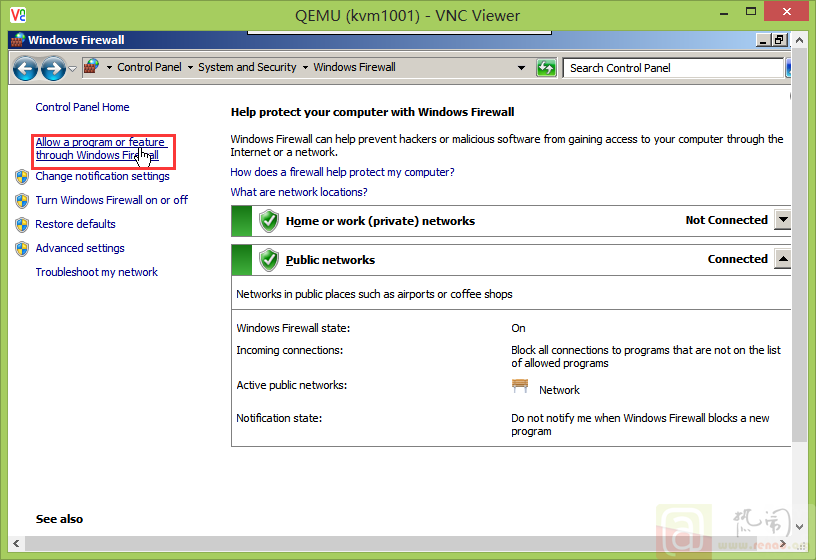
Task: Click green shield icon on Public networks
Action: [x=269, y=260]
